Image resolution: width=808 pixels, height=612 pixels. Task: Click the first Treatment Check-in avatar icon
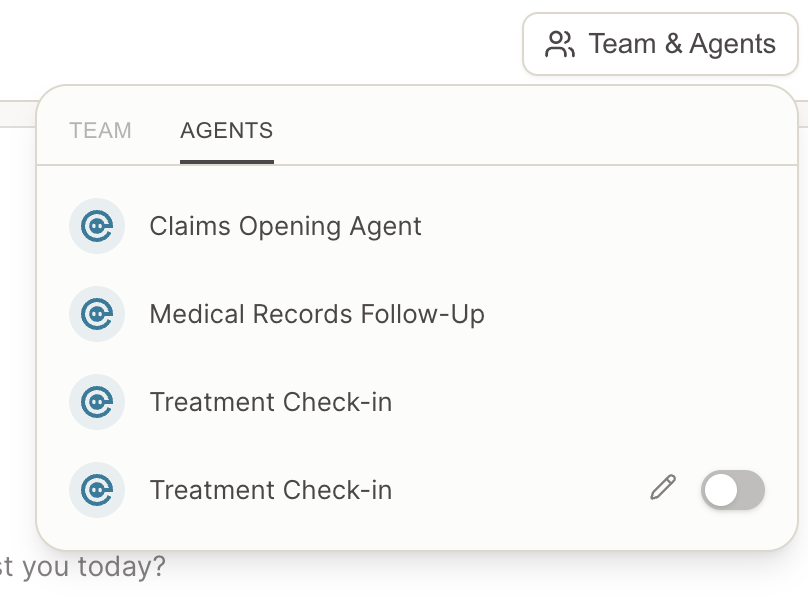(97, 402)
